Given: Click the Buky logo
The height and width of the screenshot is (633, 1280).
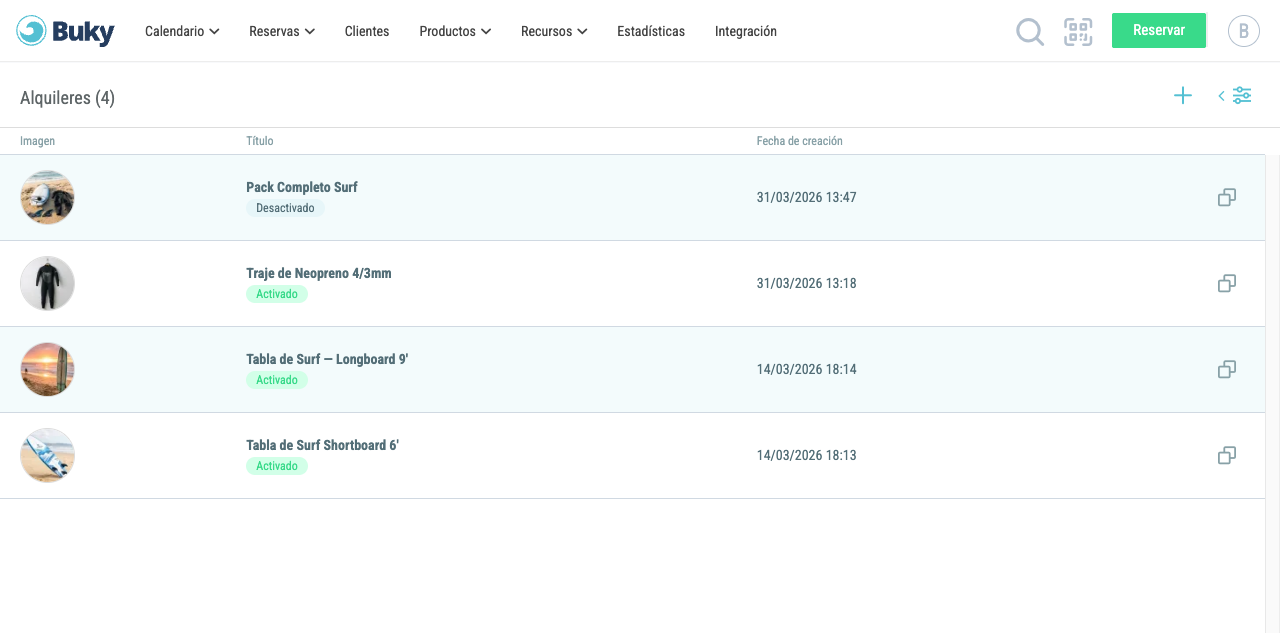Looking at the screenshot, I should pyautogui.click(x=66, y=31).
